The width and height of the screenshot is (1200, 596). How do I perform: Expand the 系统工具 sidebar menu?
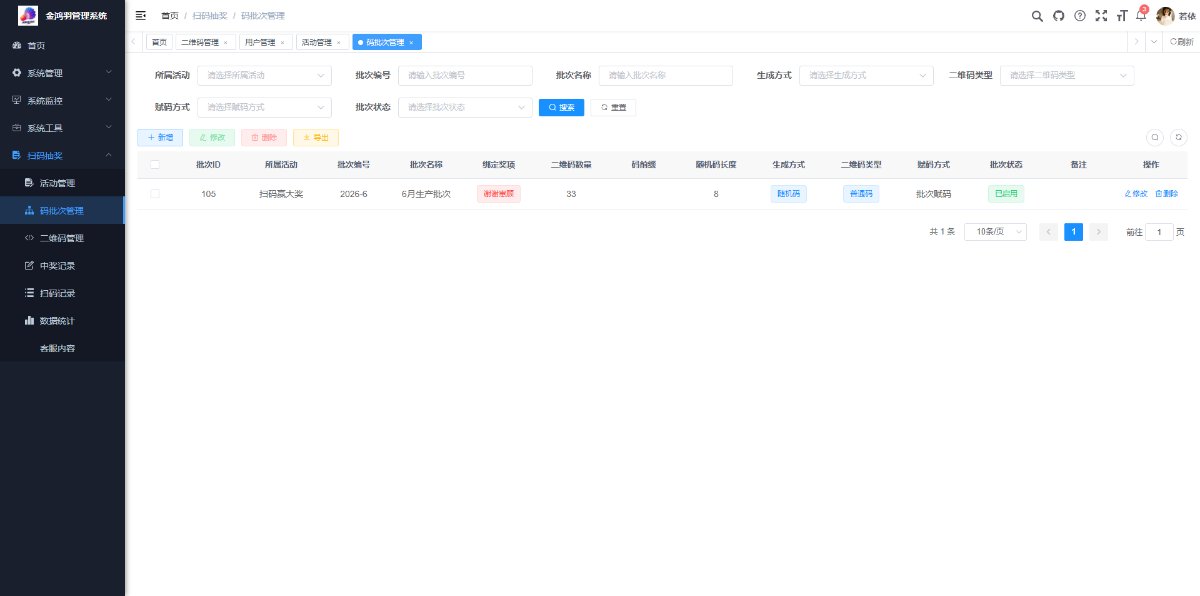coord(62,128)
